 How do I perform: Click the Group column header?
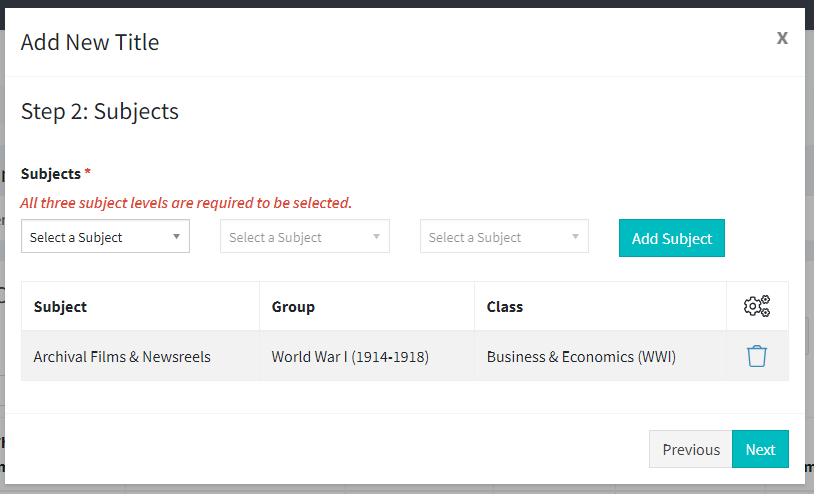click(x=293, y=307)
